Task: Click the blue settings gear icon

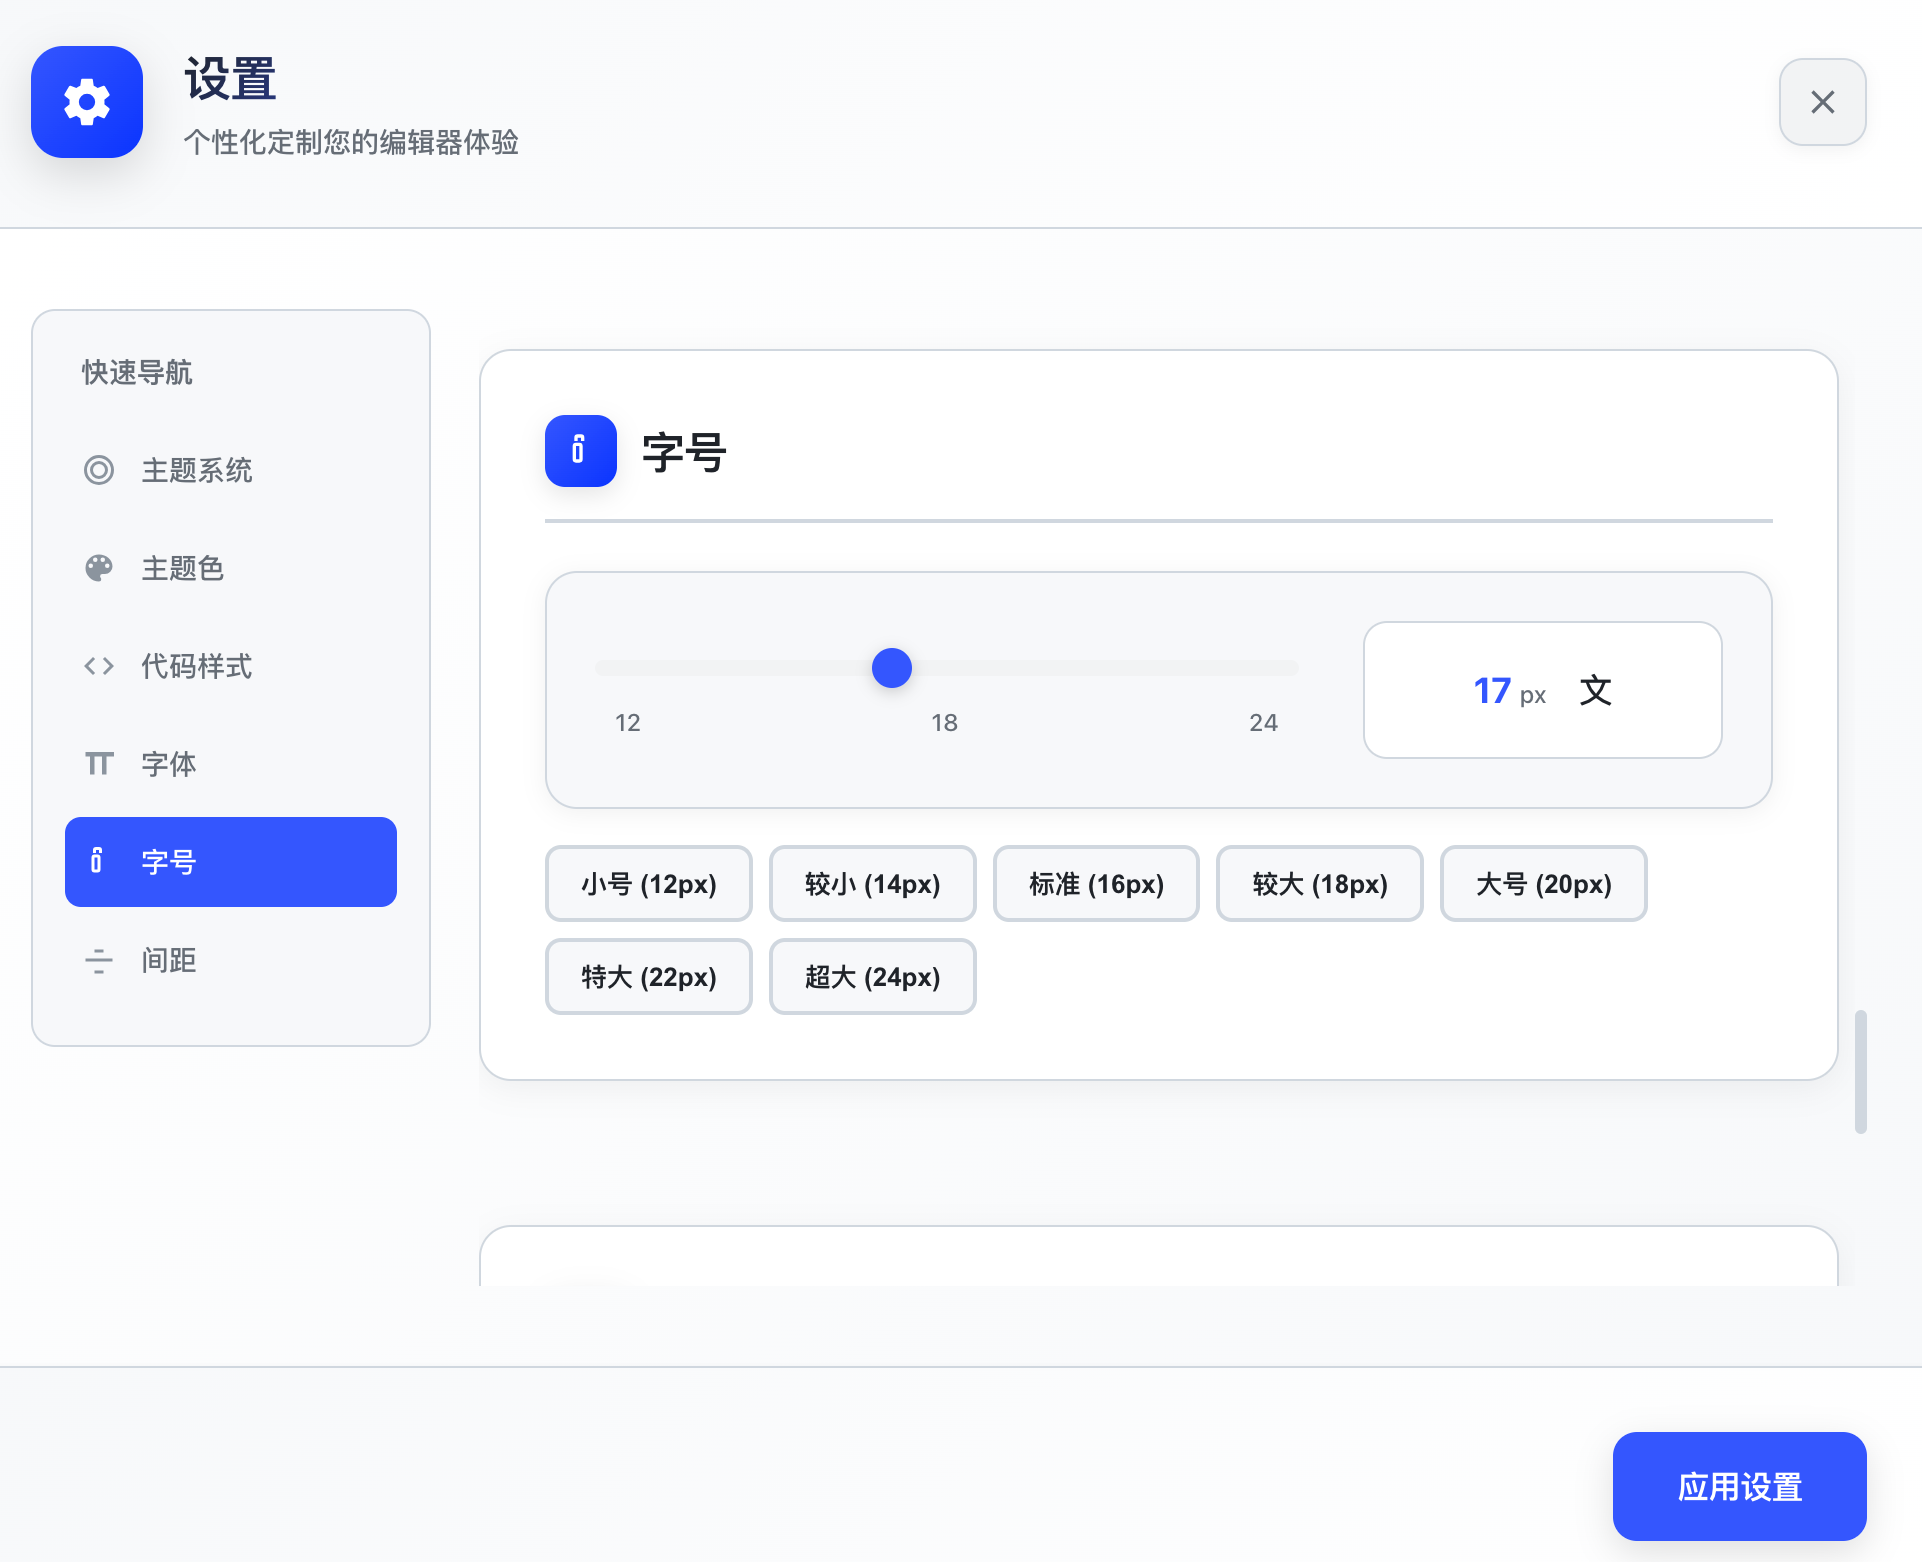Action: 87,102
